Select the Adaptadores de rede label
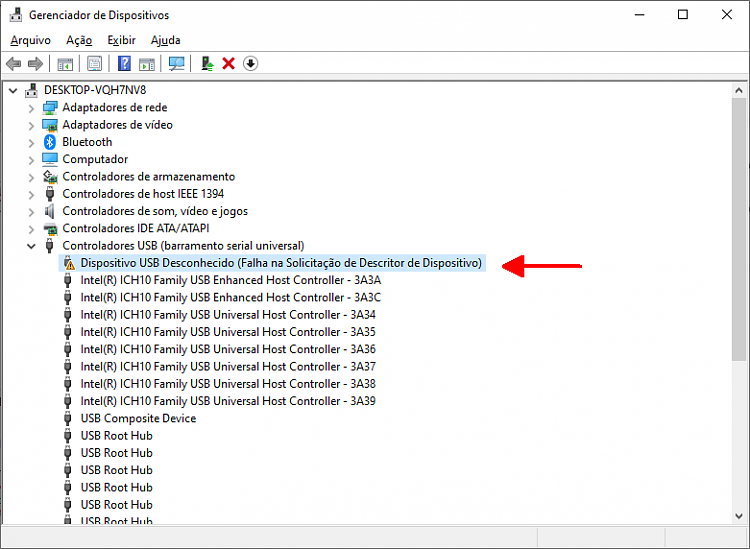Image resolution: width=750 pixels, height=549 pixels. 115,108
